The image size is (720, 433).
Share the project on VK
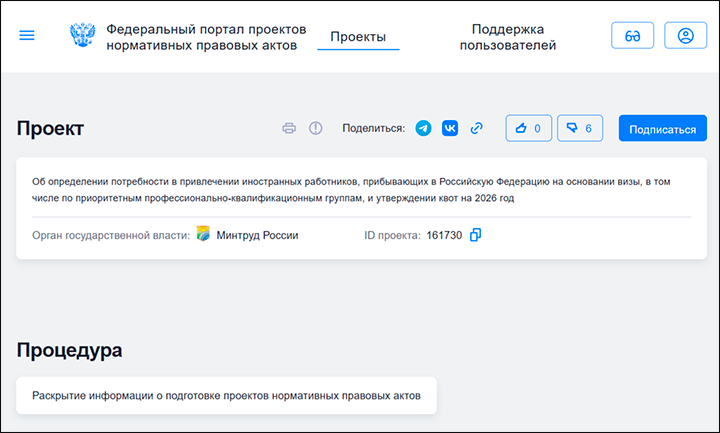click(x=450, y=128)
